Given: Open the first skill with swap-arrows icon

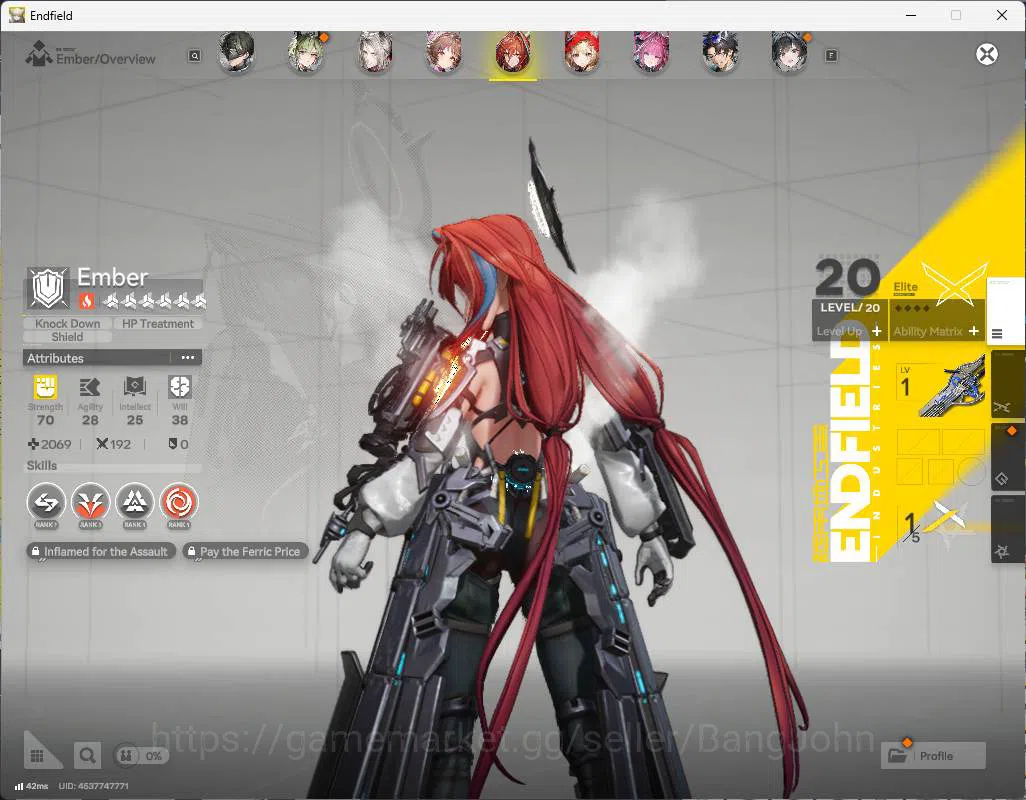Looking at the screenshot, I should pyautogui.click(x=46, y=502).
